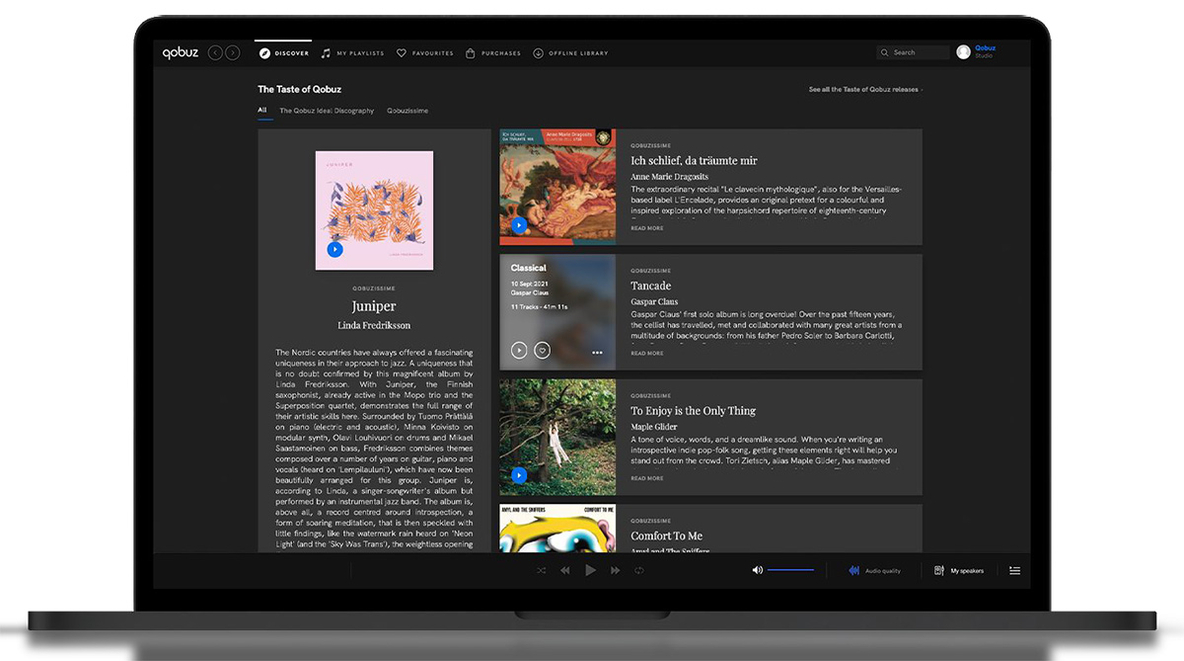Open My speakers output selection

[959, 570]
